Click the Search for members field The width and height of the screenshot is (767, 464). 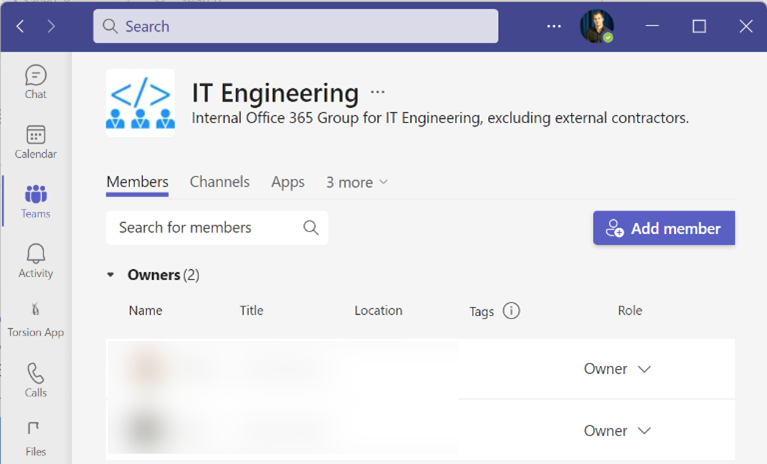pos(217,227)
